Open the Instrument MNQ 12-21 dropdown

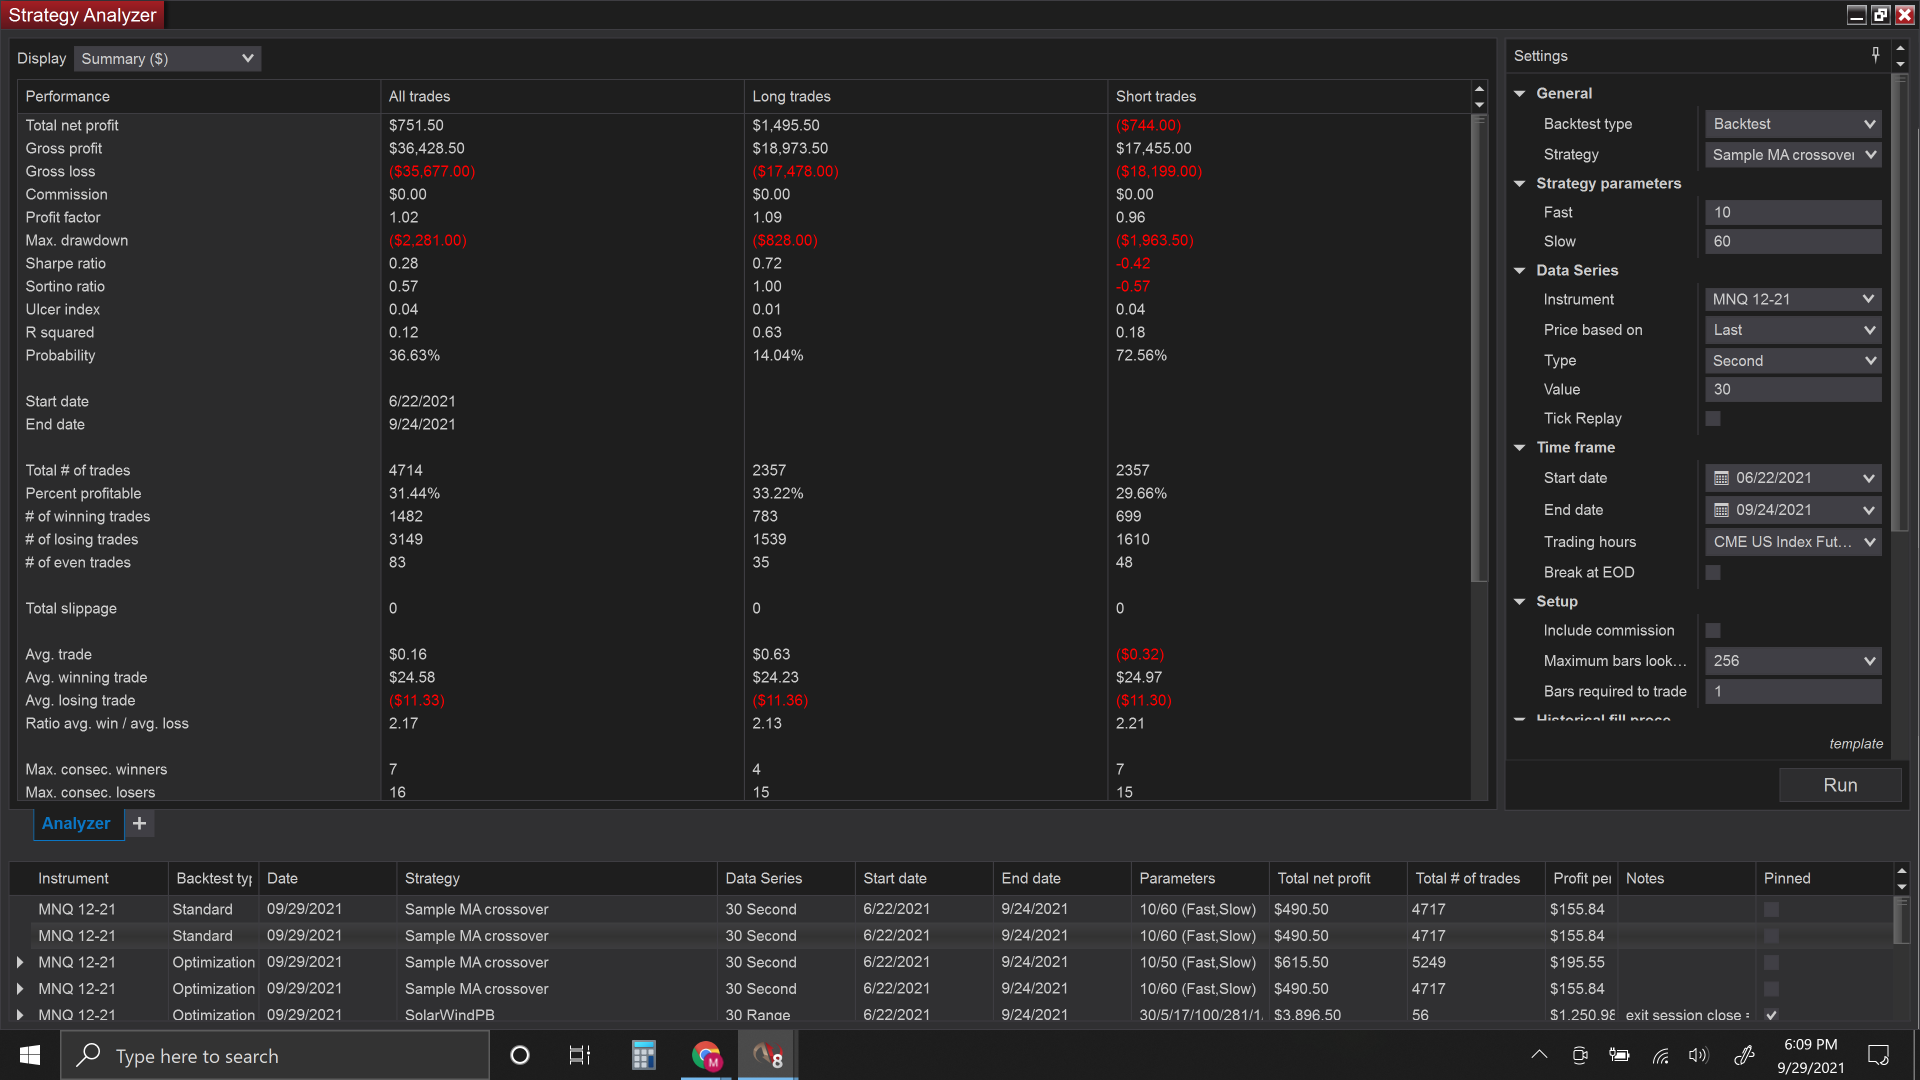(x=1792, y=299)
